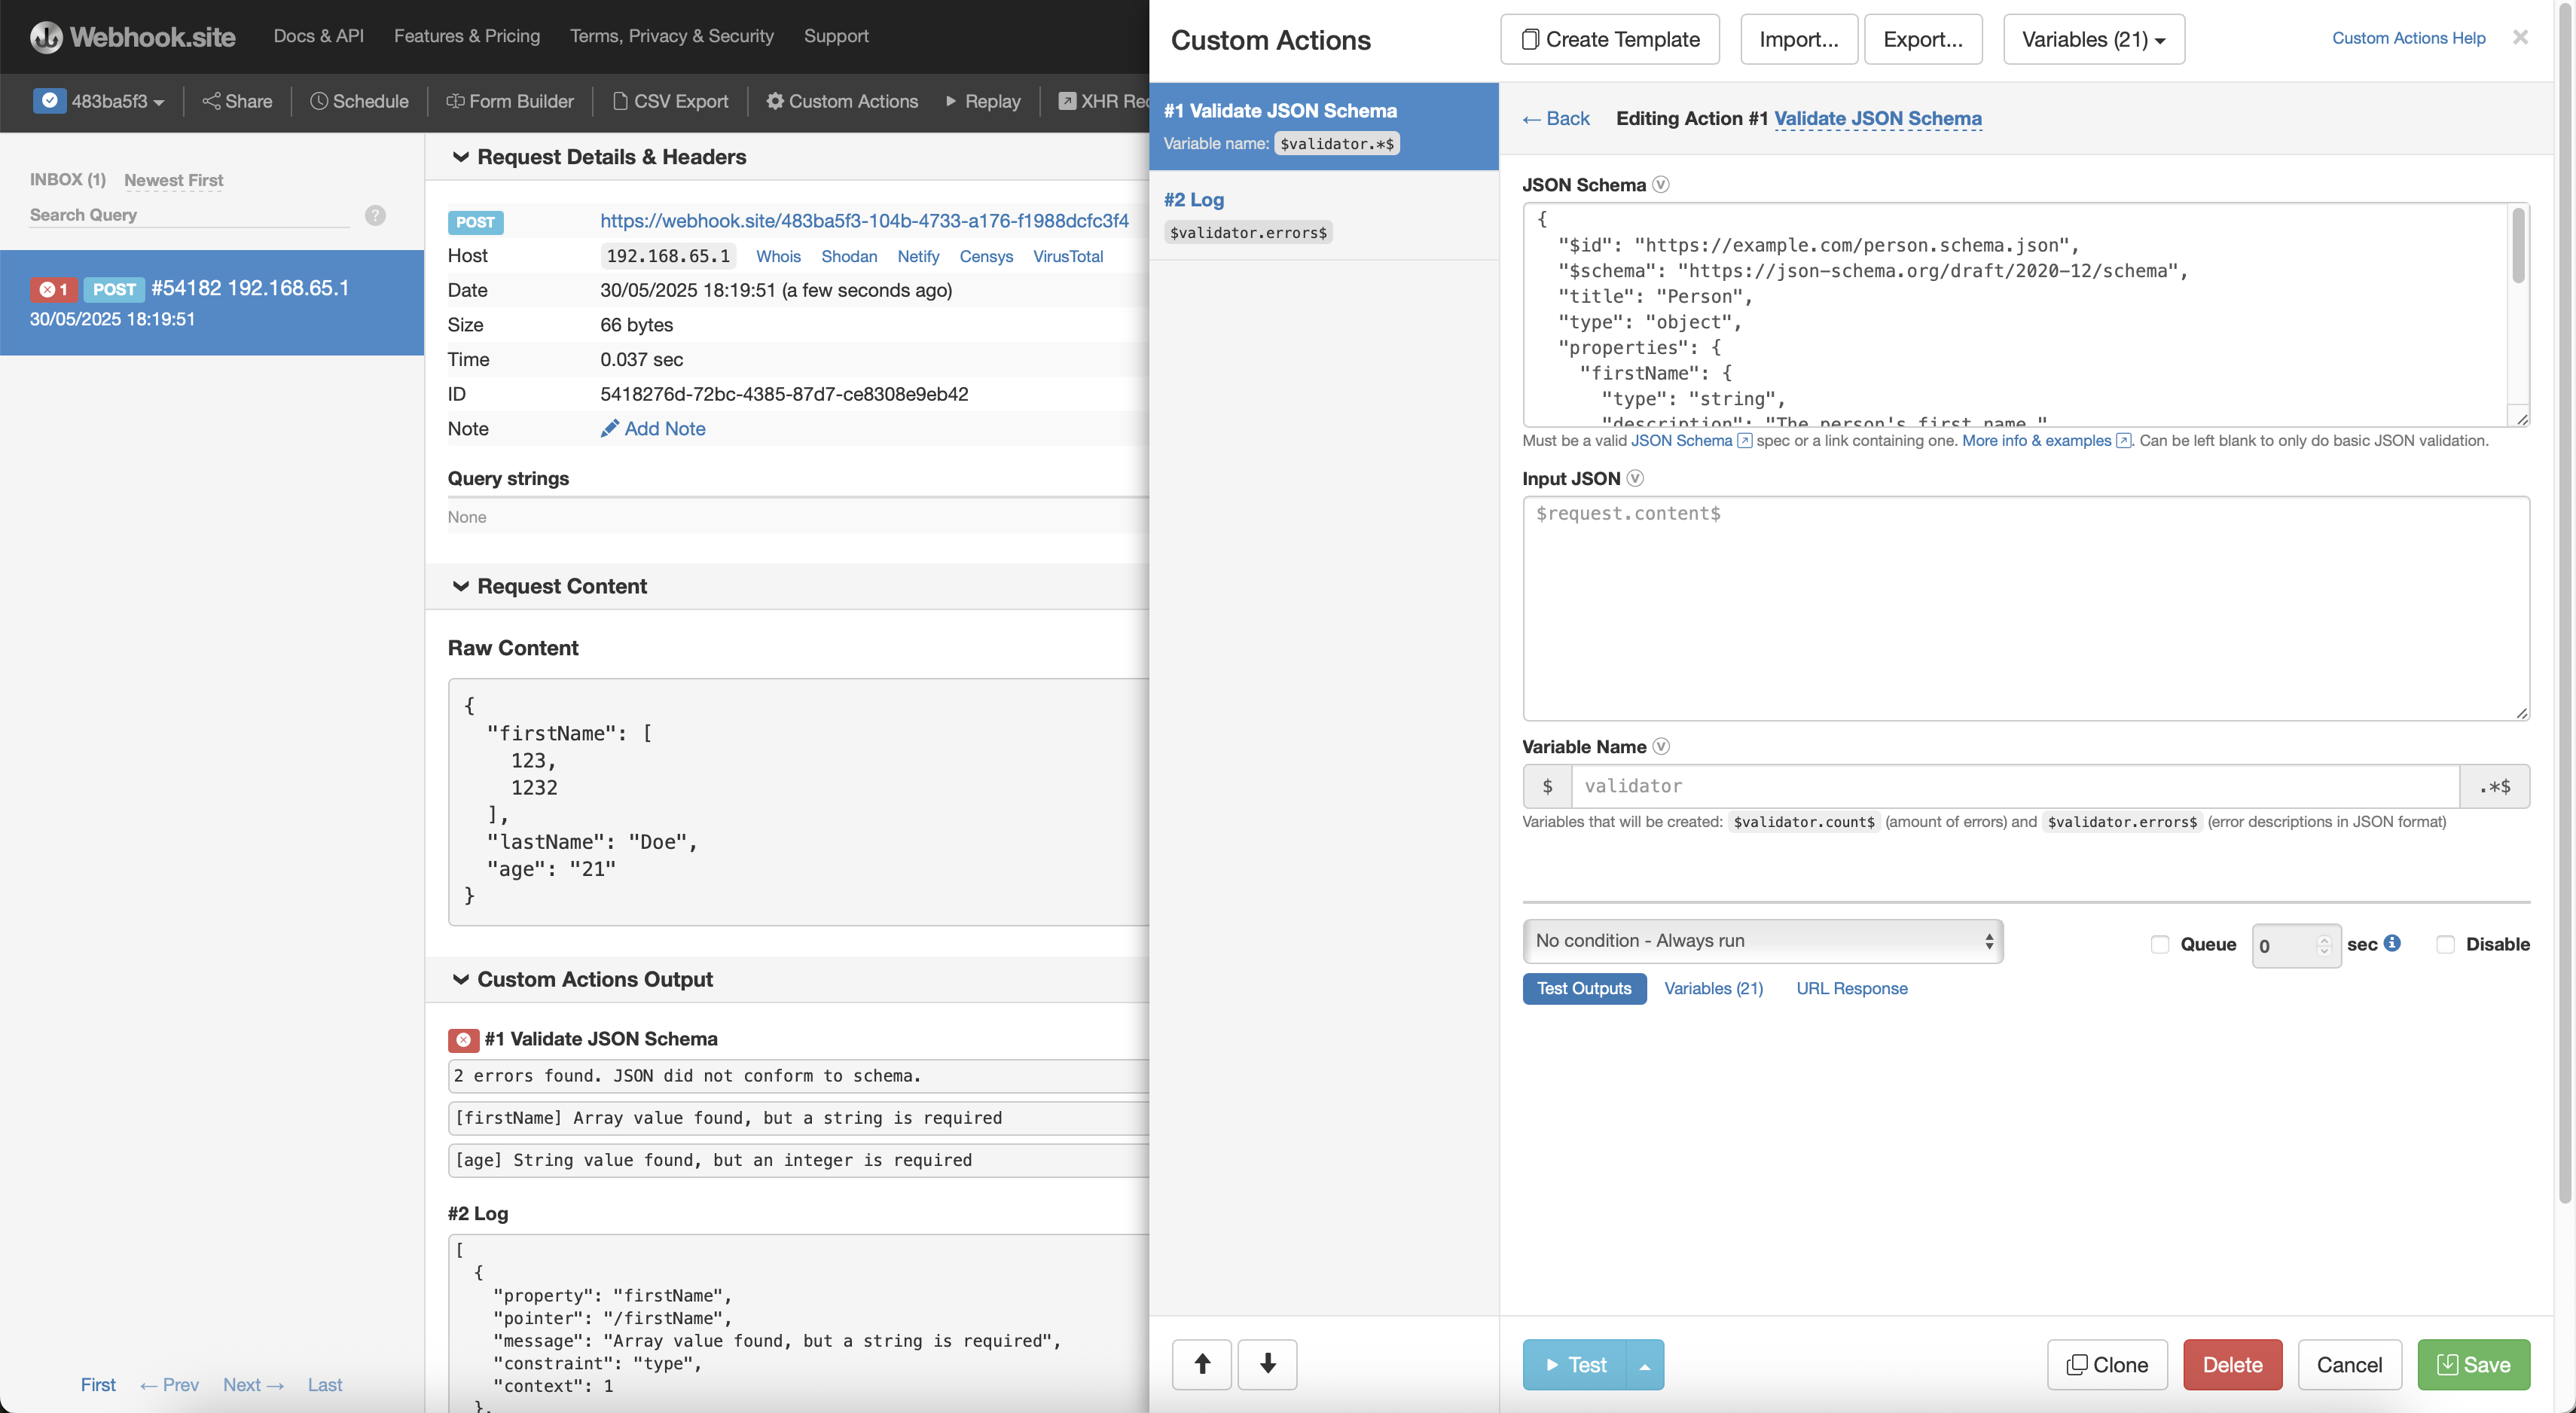Click the Cancel button
The height and width of the screenshot is (1413, 2576).
[2349, 1365]
